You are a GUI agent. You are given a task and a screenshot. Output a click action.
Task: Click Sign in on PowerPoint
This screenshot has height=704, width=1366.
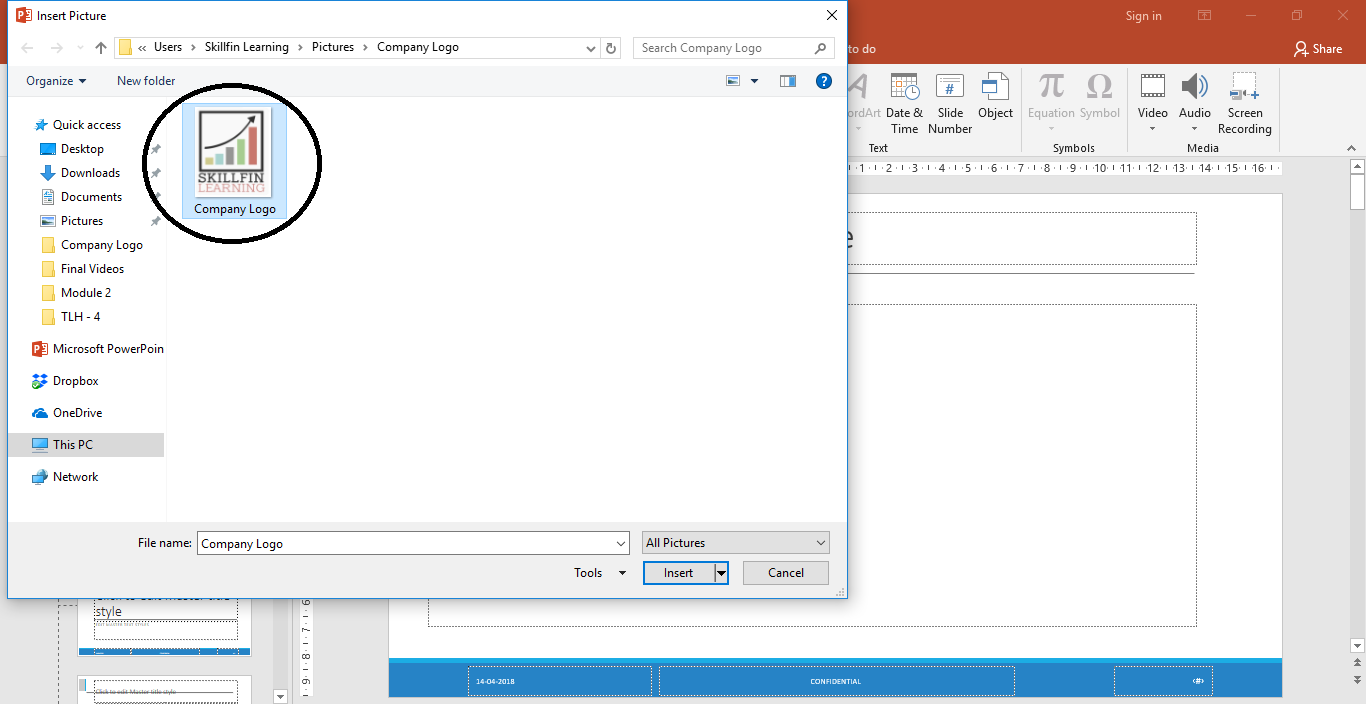pyautogui.click(x=1144, y=16)
